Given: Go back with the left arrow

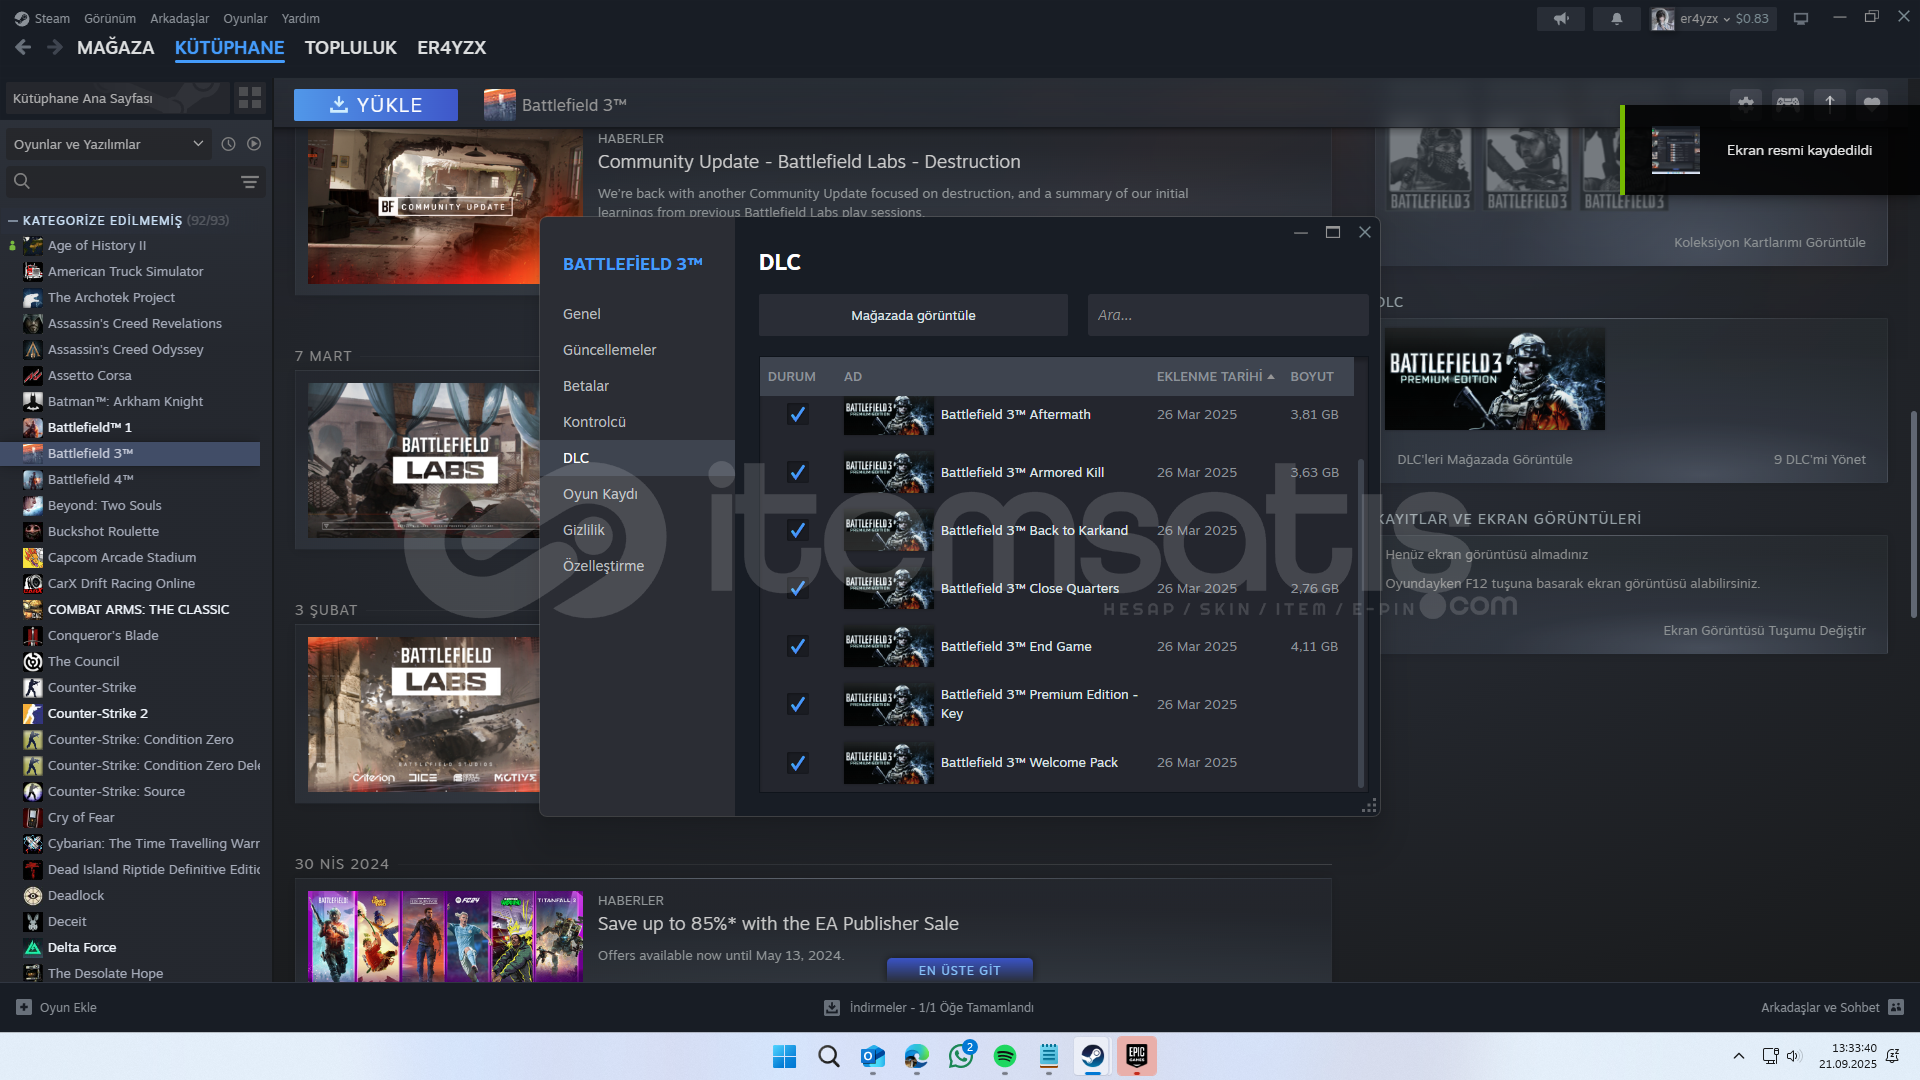Looking at the screenshot, I should [x=23, y=47].
